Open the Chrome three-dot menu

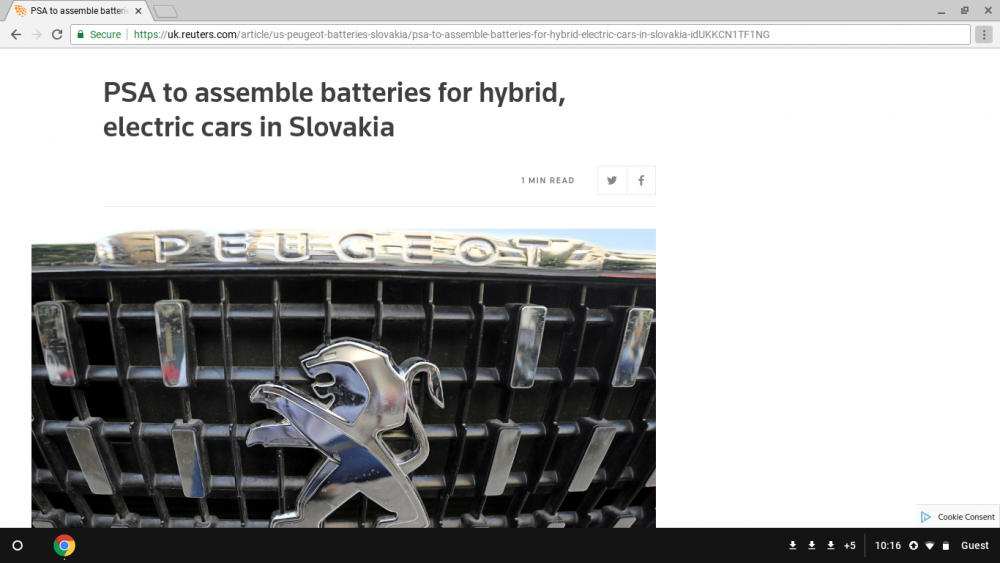click(984, 34)
